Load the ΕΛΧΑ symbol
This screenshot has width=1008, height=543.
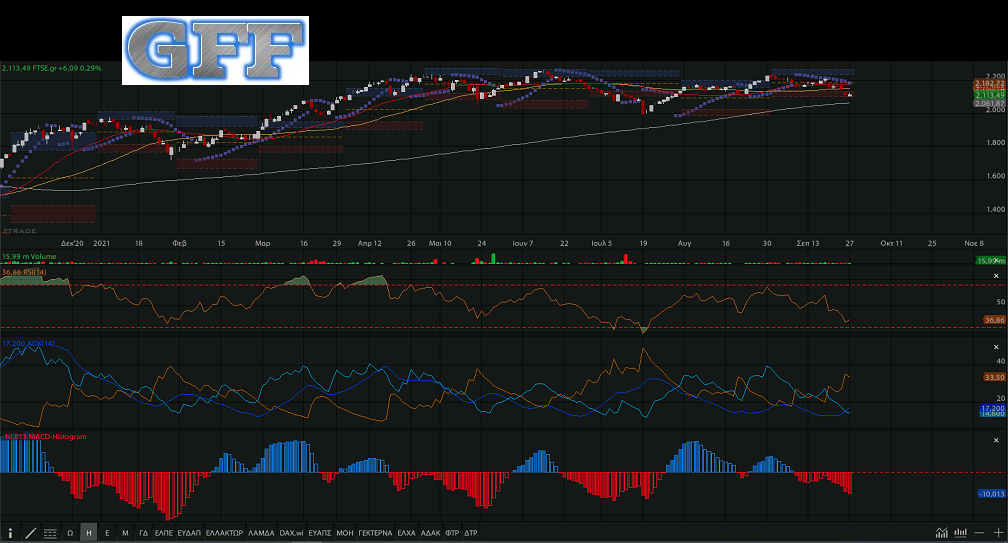[406, 533]
